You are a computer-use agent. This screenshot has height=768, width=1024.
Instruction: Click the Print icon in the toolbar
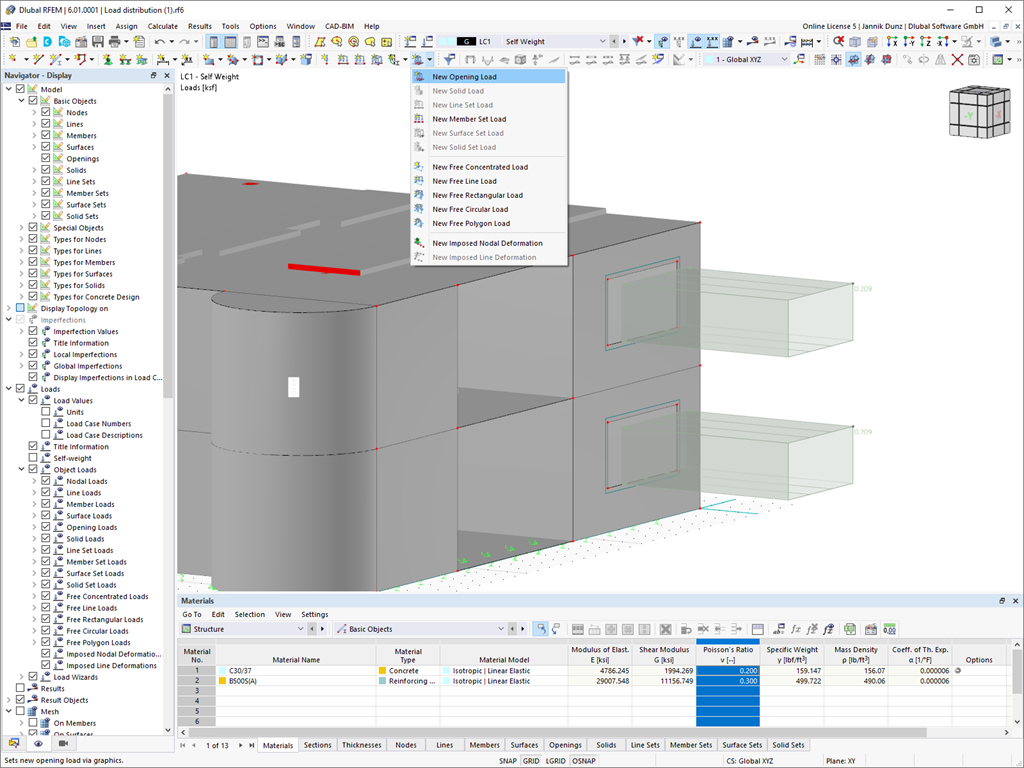point(113,42)
